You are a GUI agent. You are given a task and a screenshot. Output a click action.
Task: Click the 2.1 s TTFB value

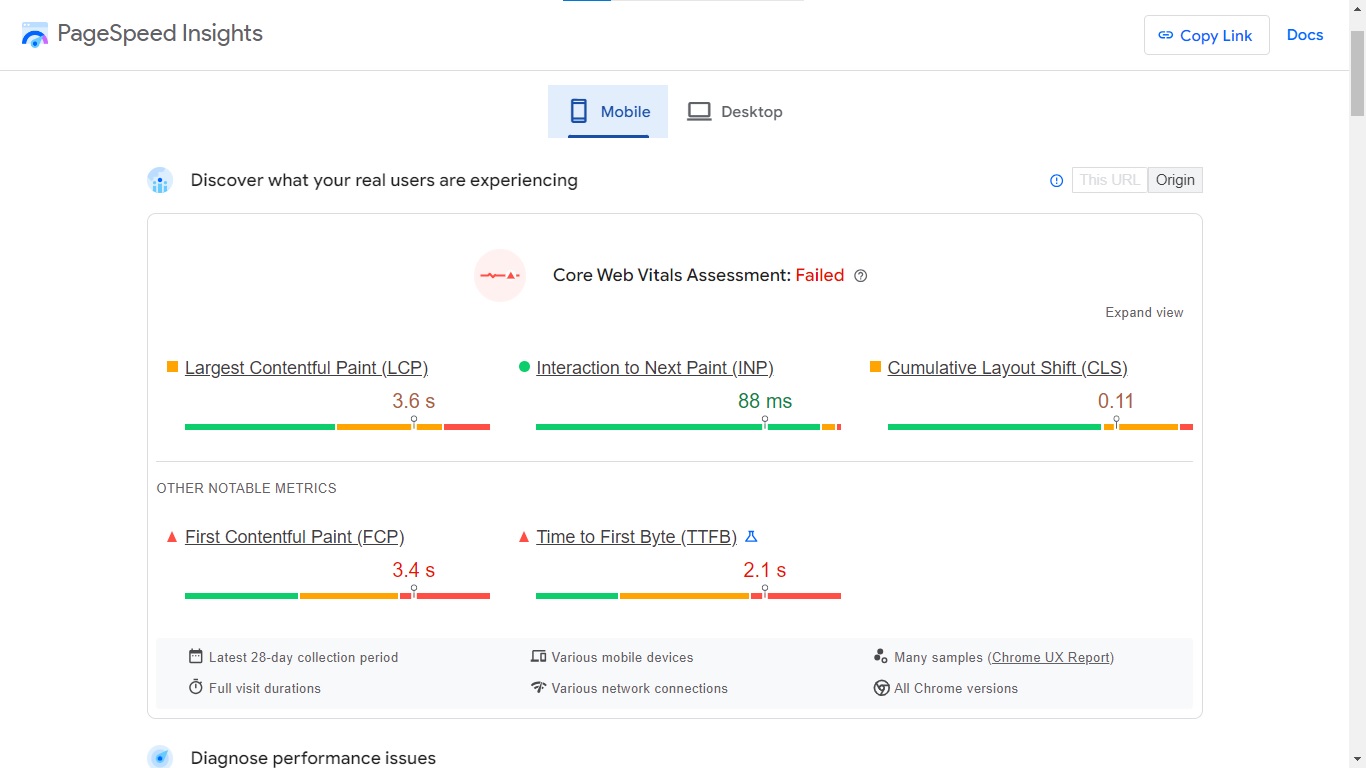click(x=765, y=570)
